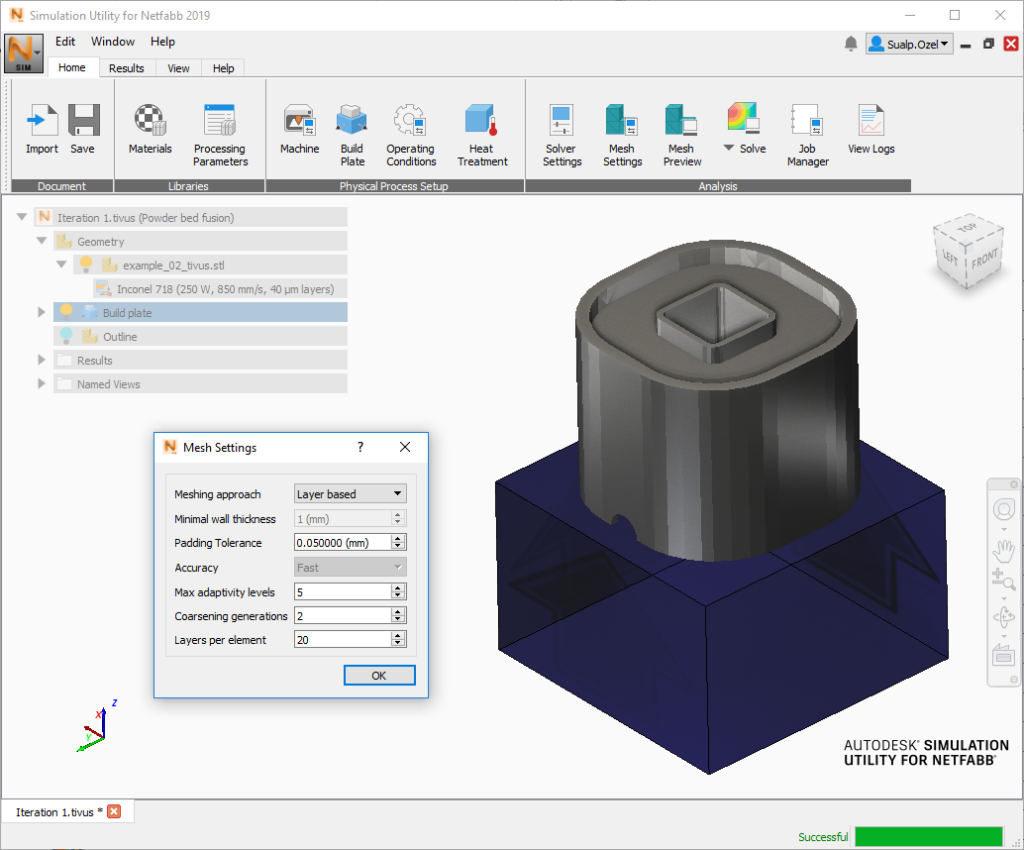Open the Window menu
The width and height of the screenshot is (1024, 850).
(112, 42)
